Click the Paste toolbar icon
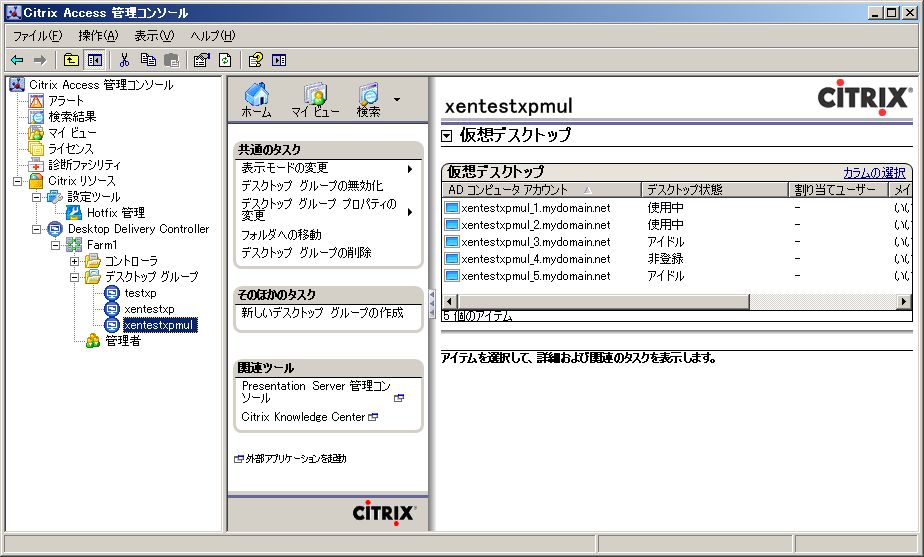The image size is (924, 557). pos(171,60)
